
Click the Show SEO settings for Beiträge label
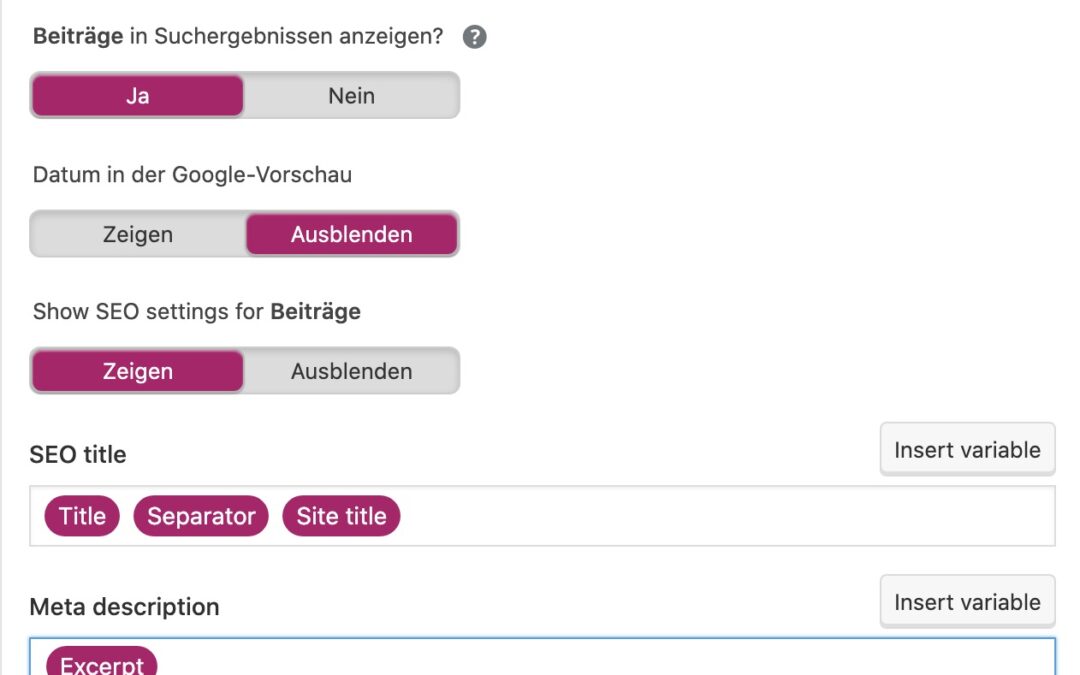tap(196, 311)
